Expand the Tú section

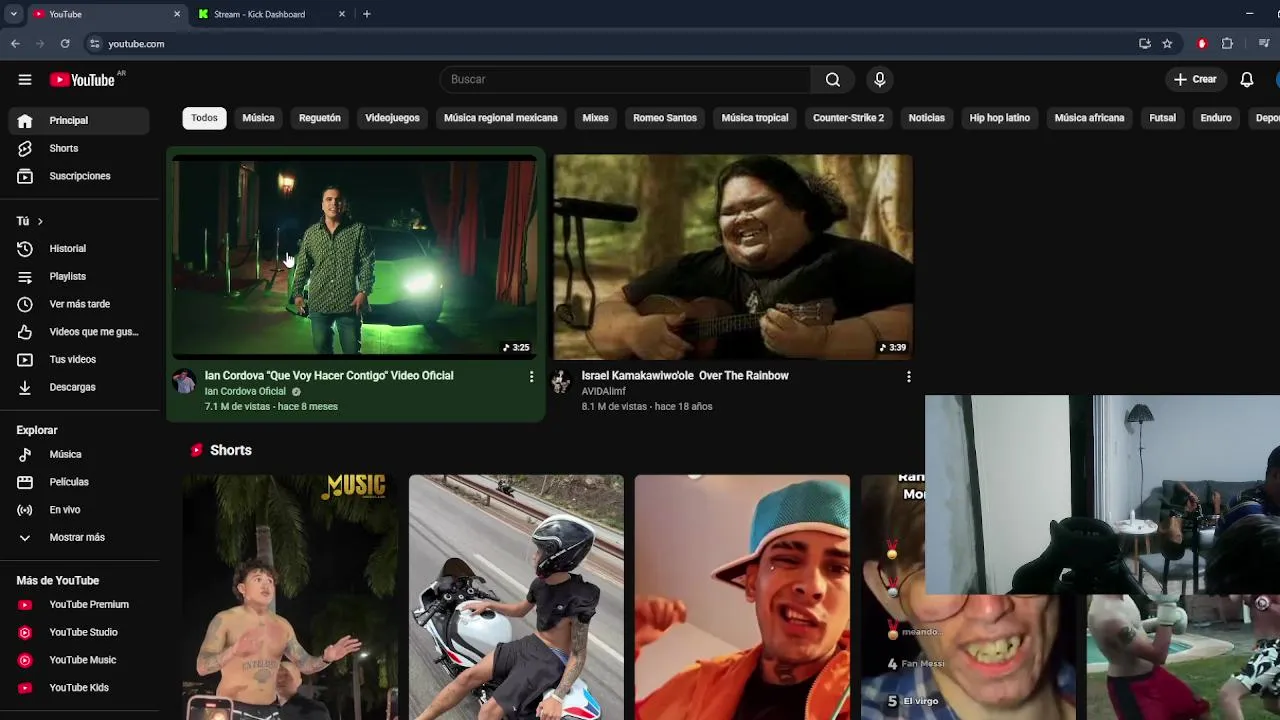pos(30,221)
